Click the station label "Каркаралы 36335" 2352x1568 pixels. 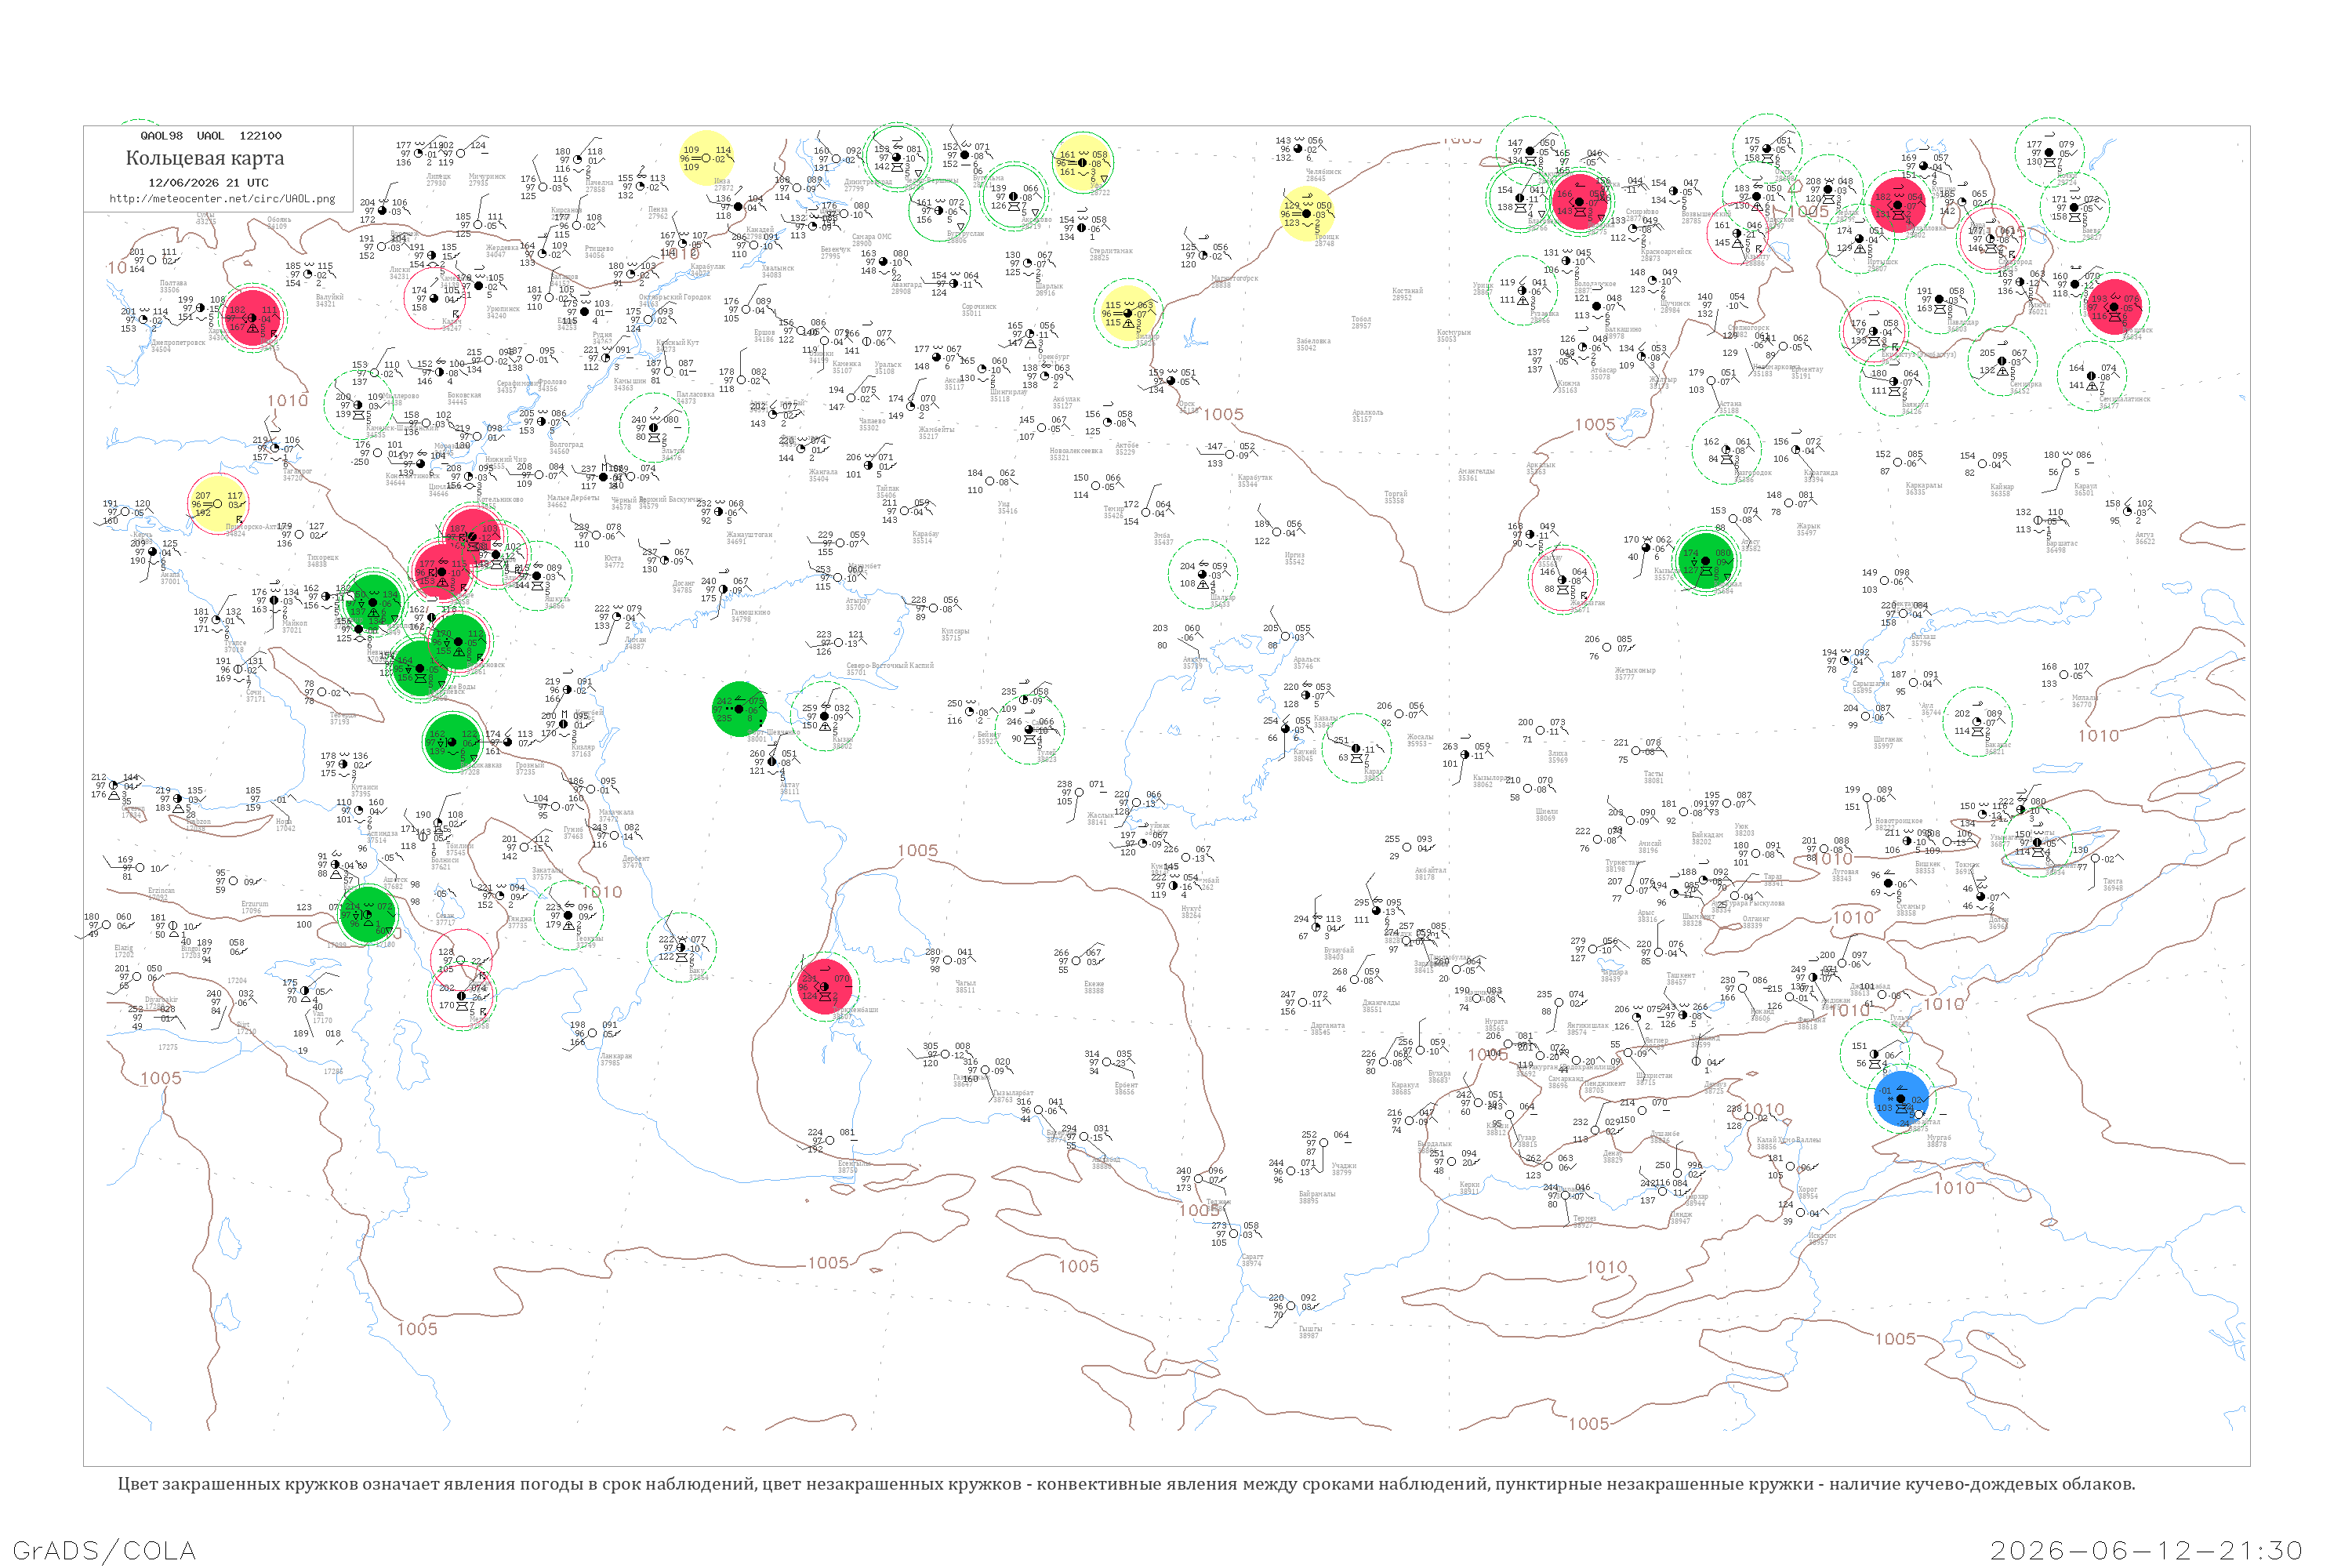click(x=1924, y=488)
